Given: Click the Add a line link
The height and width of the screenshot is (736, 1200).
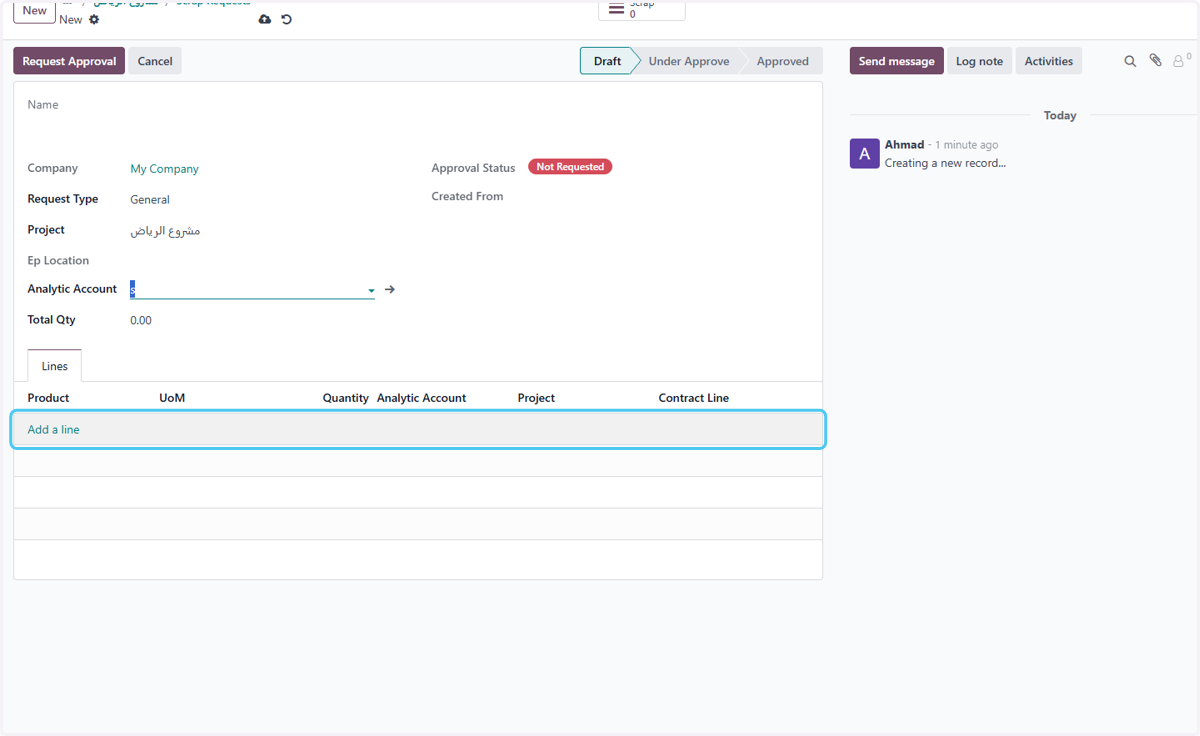Looking at the screenshot, I should click(x=54, y=430).
